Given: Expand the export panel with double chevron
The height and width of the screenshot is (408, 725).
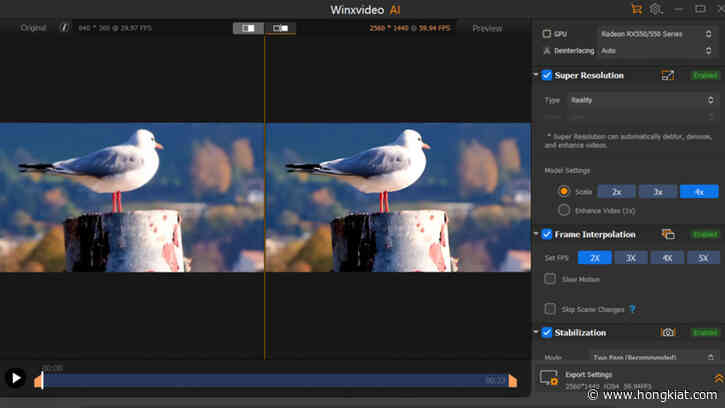Looking at the screenshot, I should click(x=718, y=378).
